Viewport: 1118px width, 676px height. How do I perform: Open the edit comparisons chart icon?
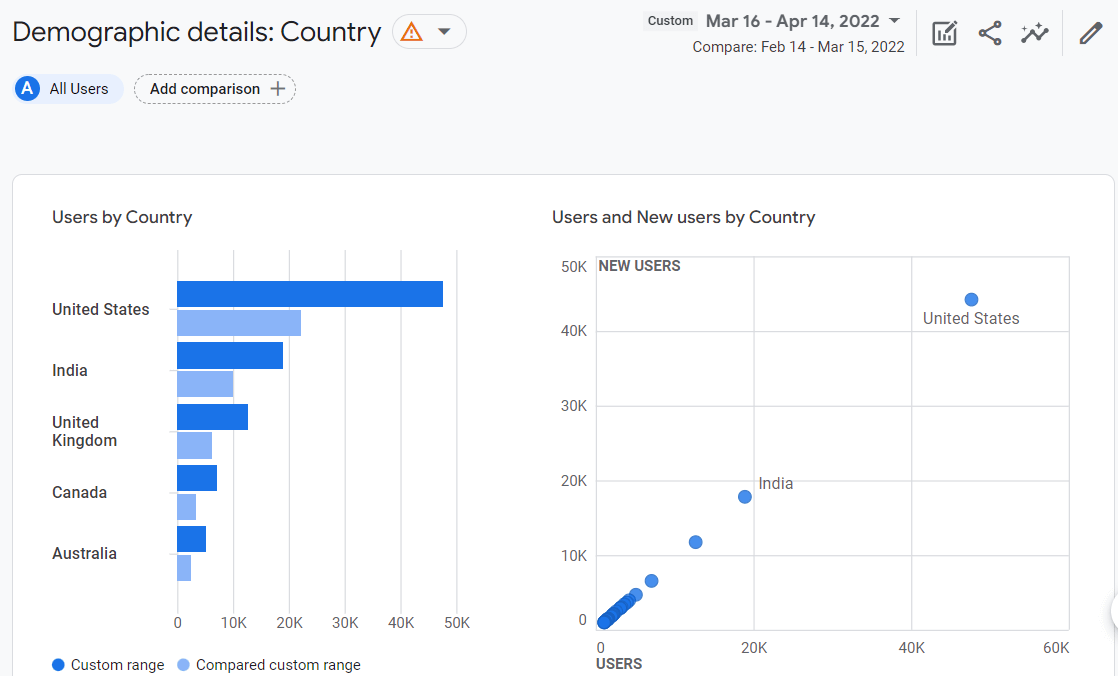click(x=944, y=33)
